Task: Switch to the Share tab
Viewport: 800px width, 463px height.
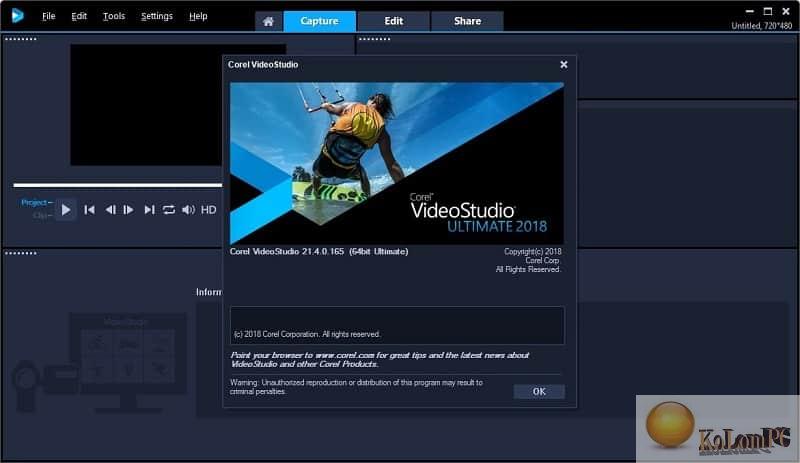Action: click(467, 21)
